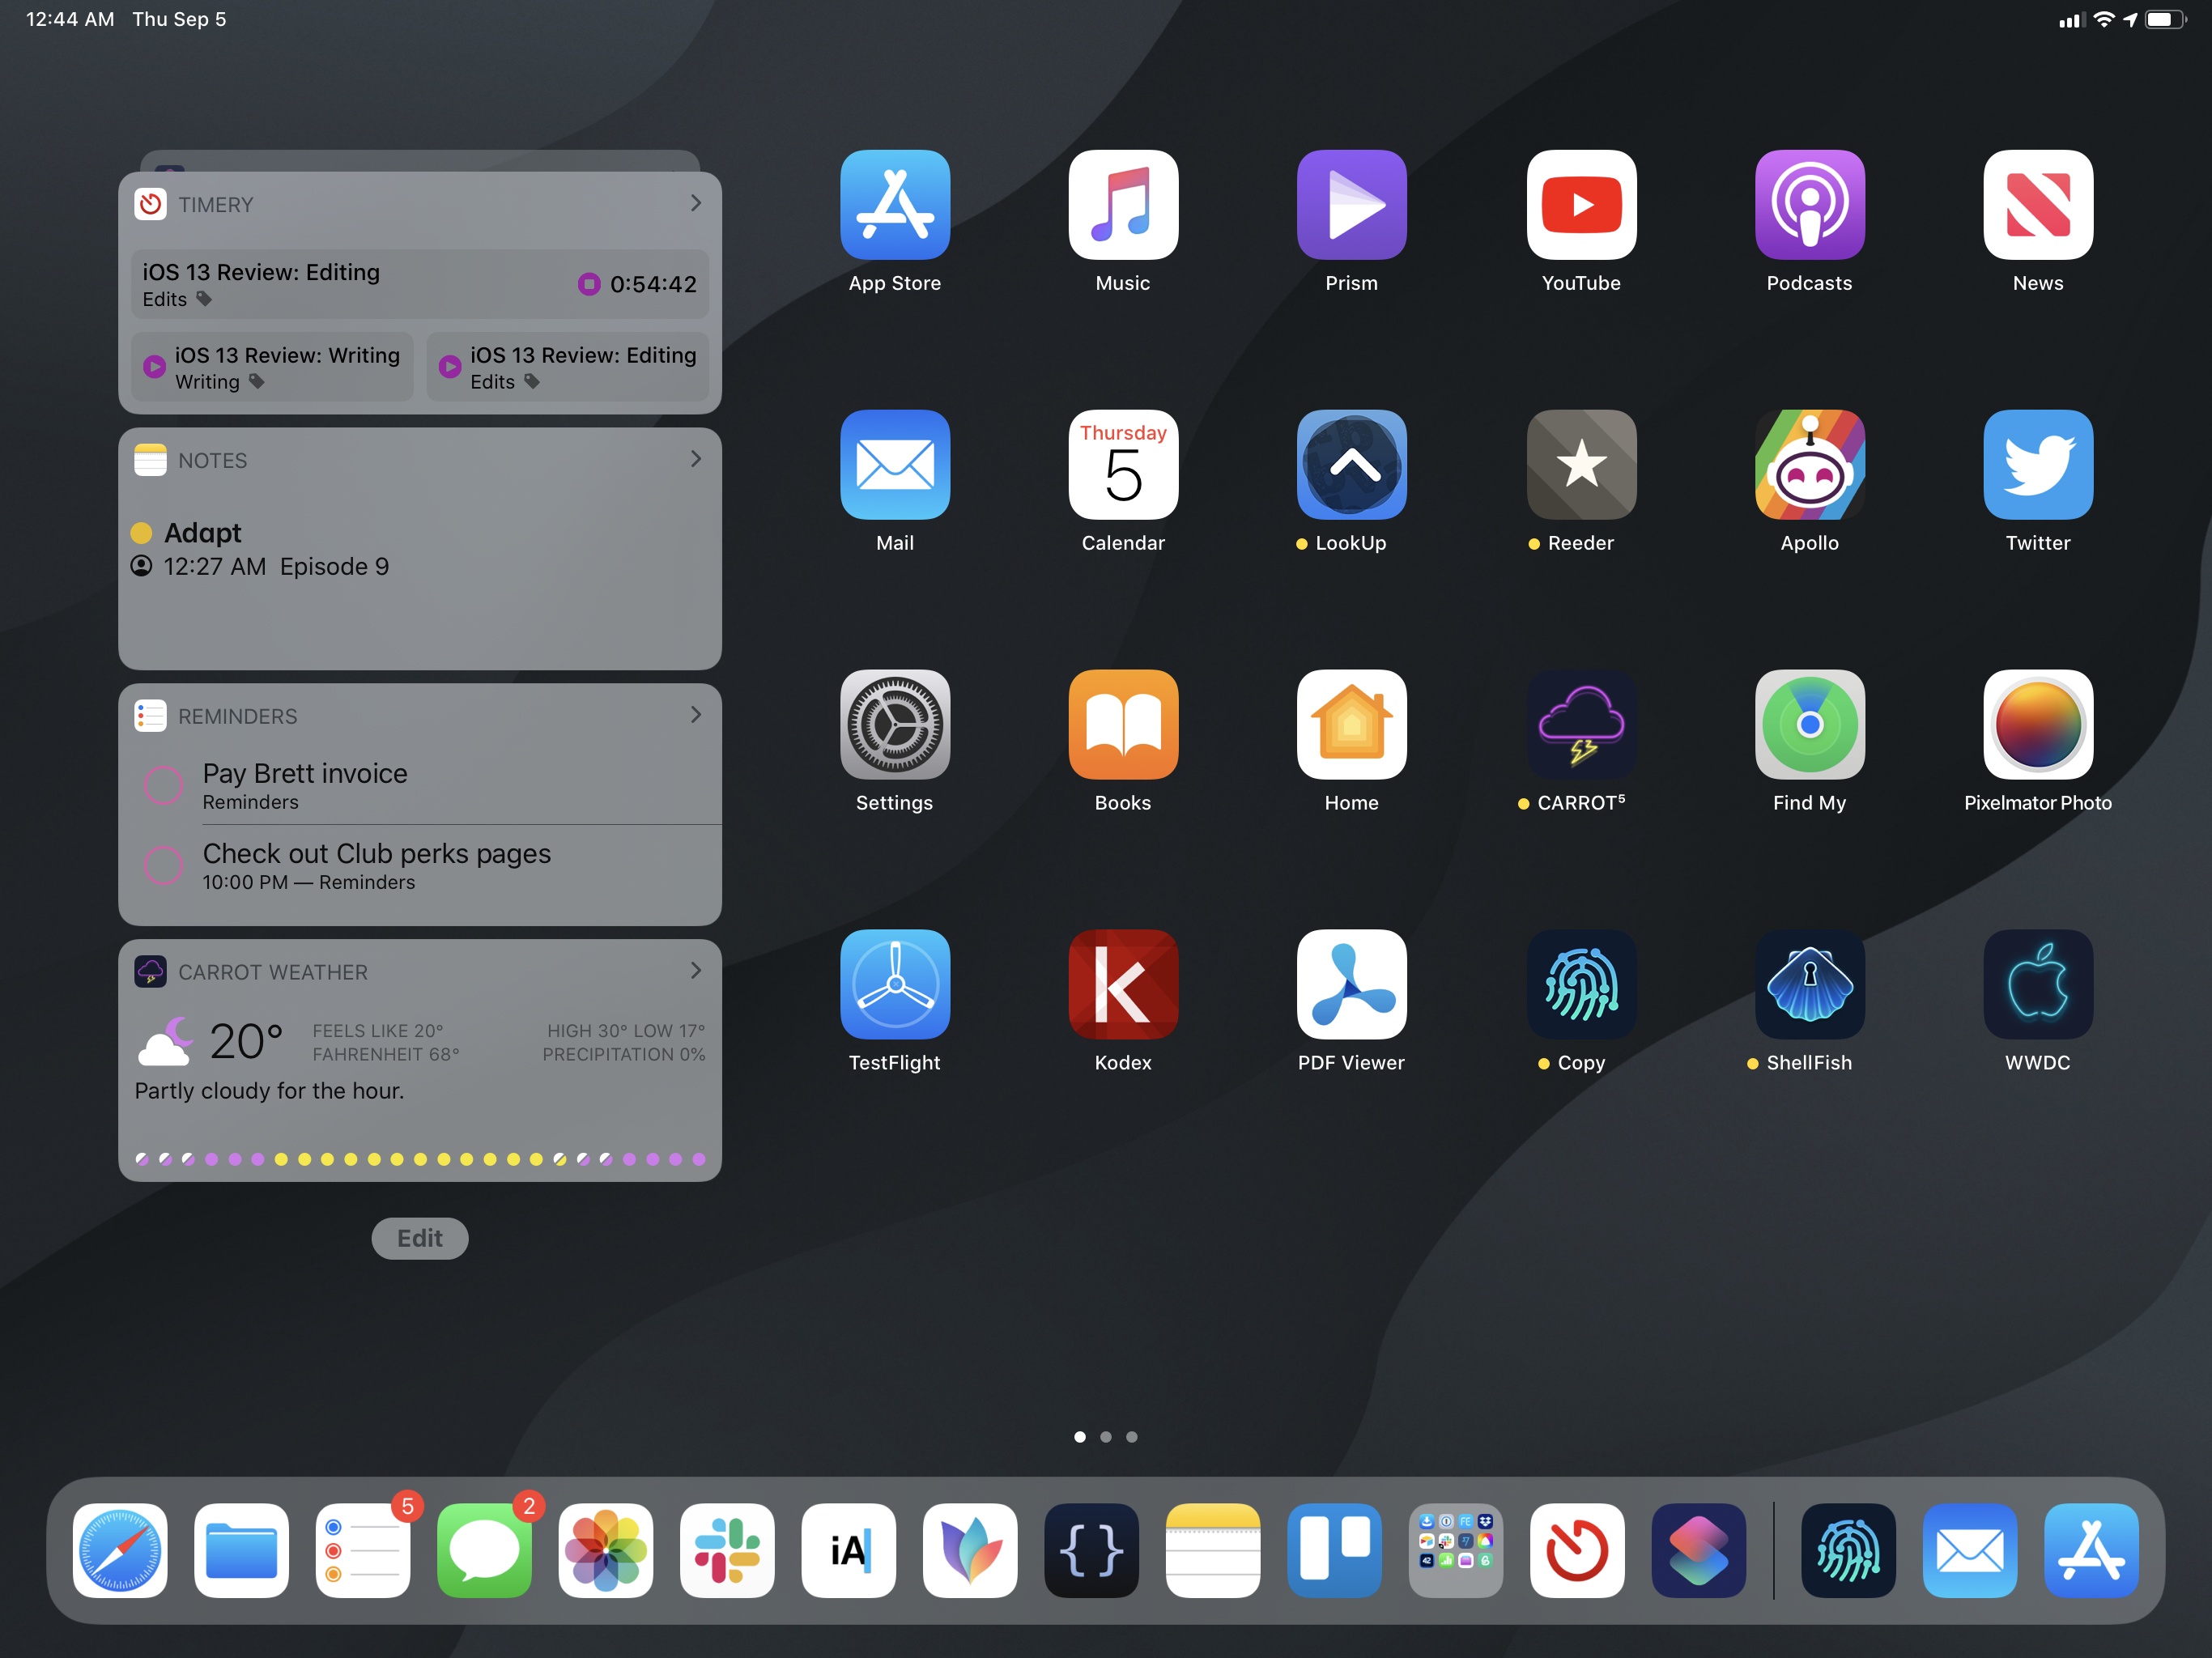2212x1658 pixels.
Task: Open the PDF Viewer app
Action: [x=1352, y=985]
